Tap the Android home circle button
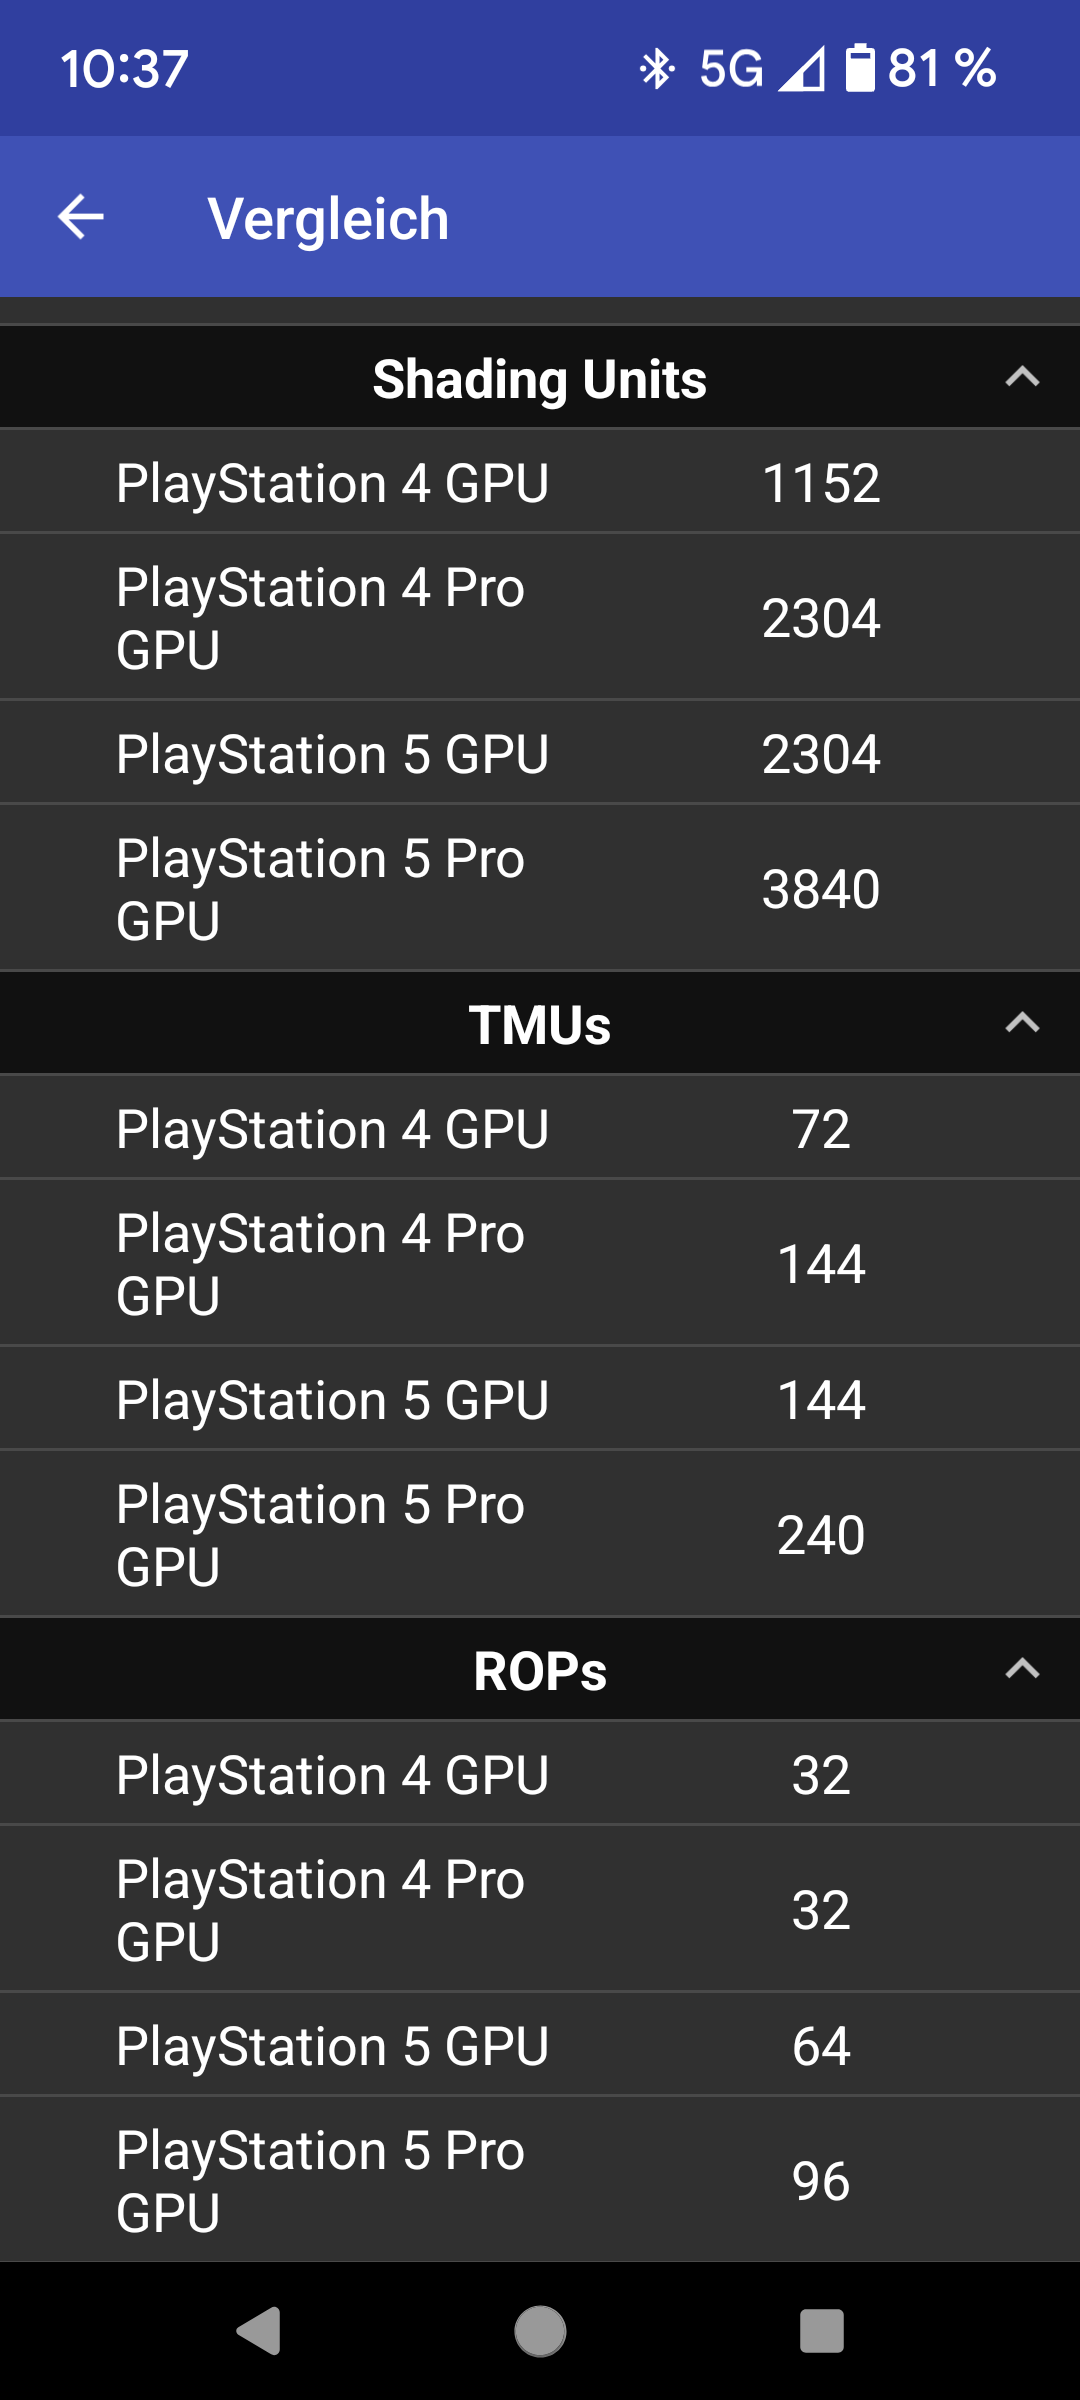This screenshot has width=1080, height=2400. [x=540, y=2332]
